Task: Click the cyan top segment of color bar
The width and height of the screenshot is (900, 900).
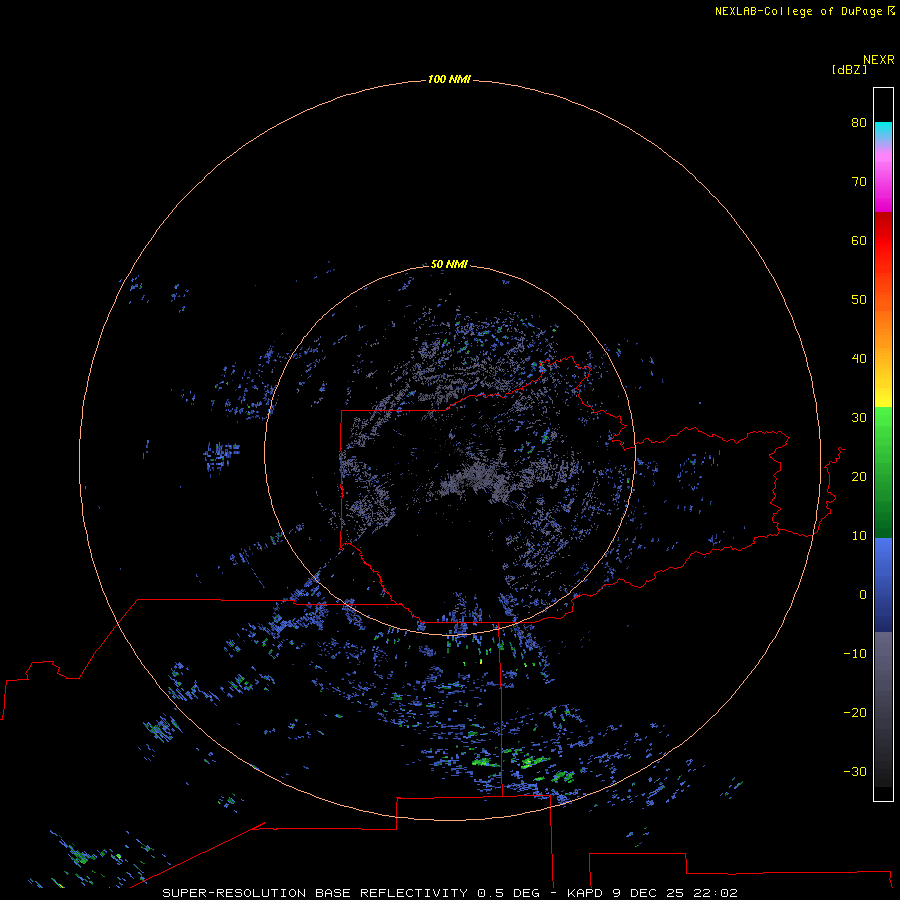Action: pyautogui.click(x=883, y=130)
